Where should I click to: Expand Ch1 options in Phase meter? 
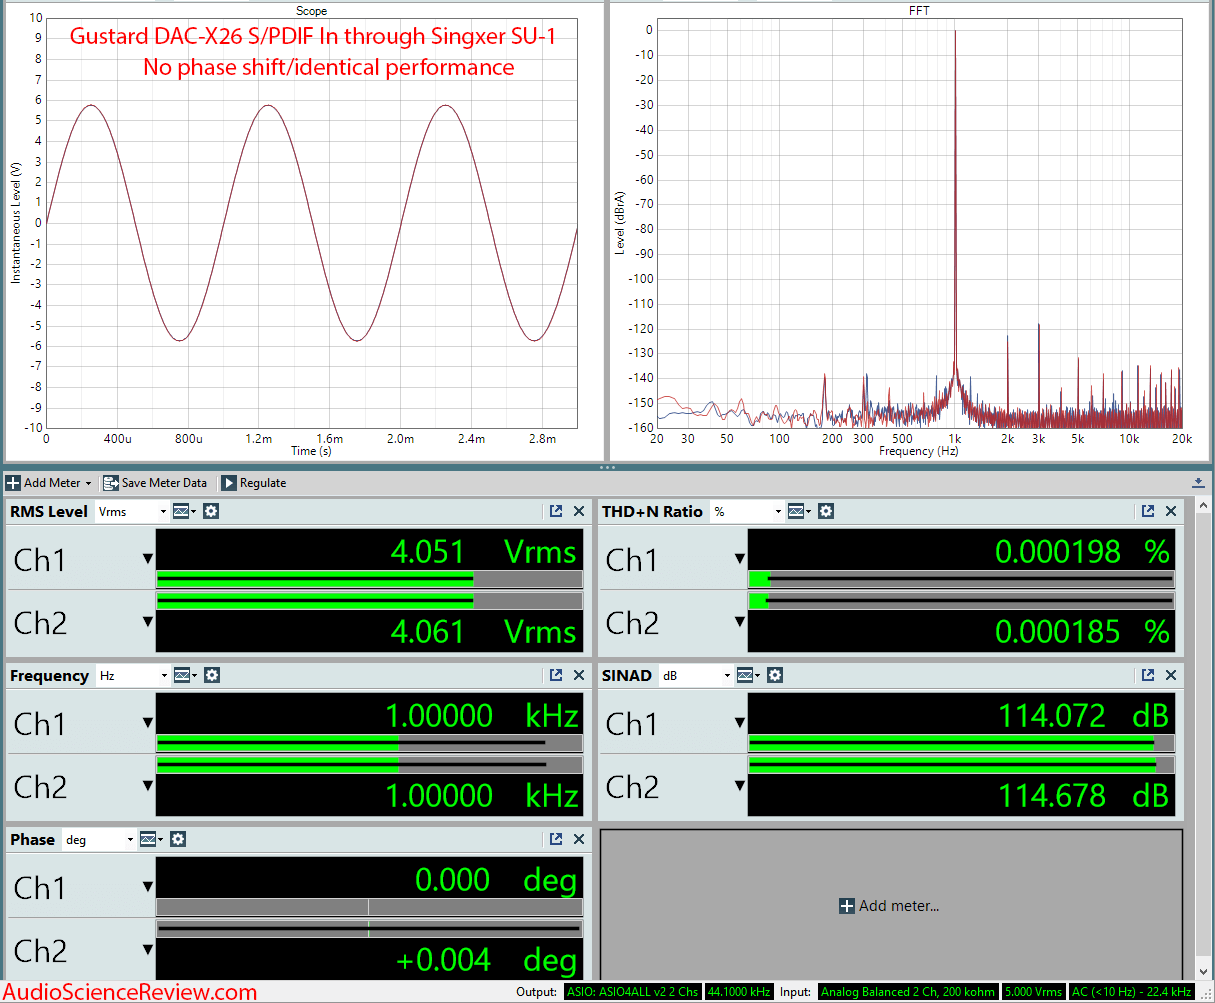tap(147, 887)
